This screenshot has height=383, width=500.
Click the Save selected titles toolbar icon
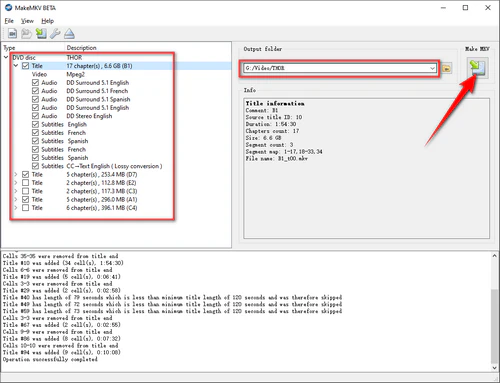click(41, 33)
